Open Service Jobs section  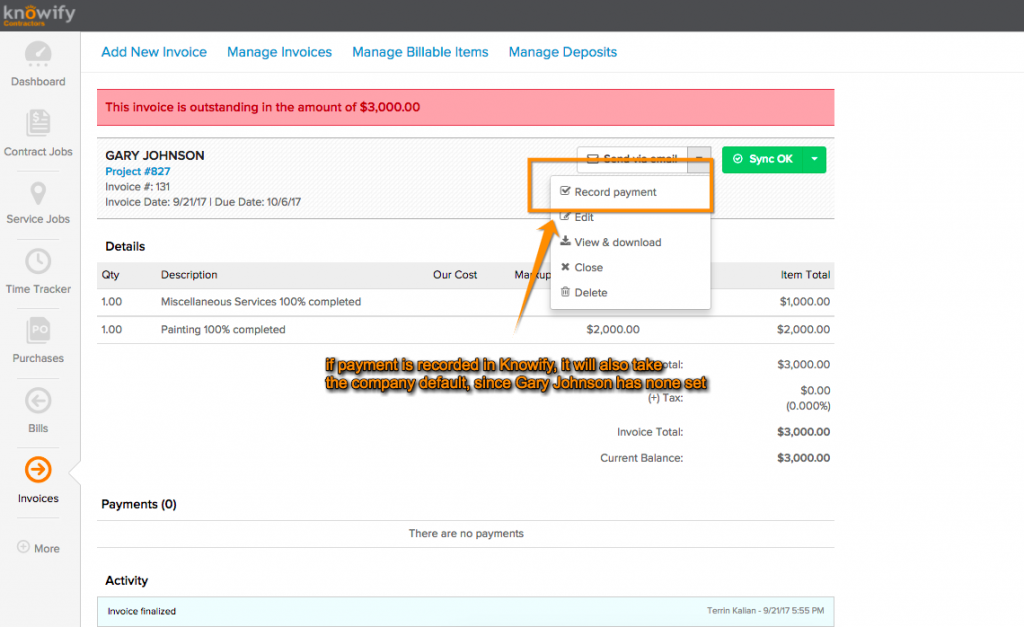38,205
